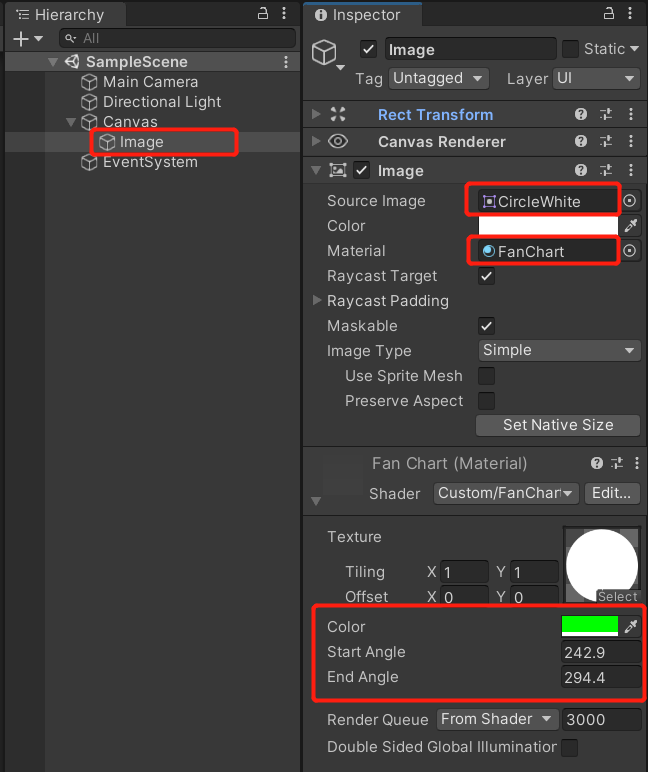Toggle the Maskable checkbox
The height and width of the screenshot is (772, 648).
[487, 326]
